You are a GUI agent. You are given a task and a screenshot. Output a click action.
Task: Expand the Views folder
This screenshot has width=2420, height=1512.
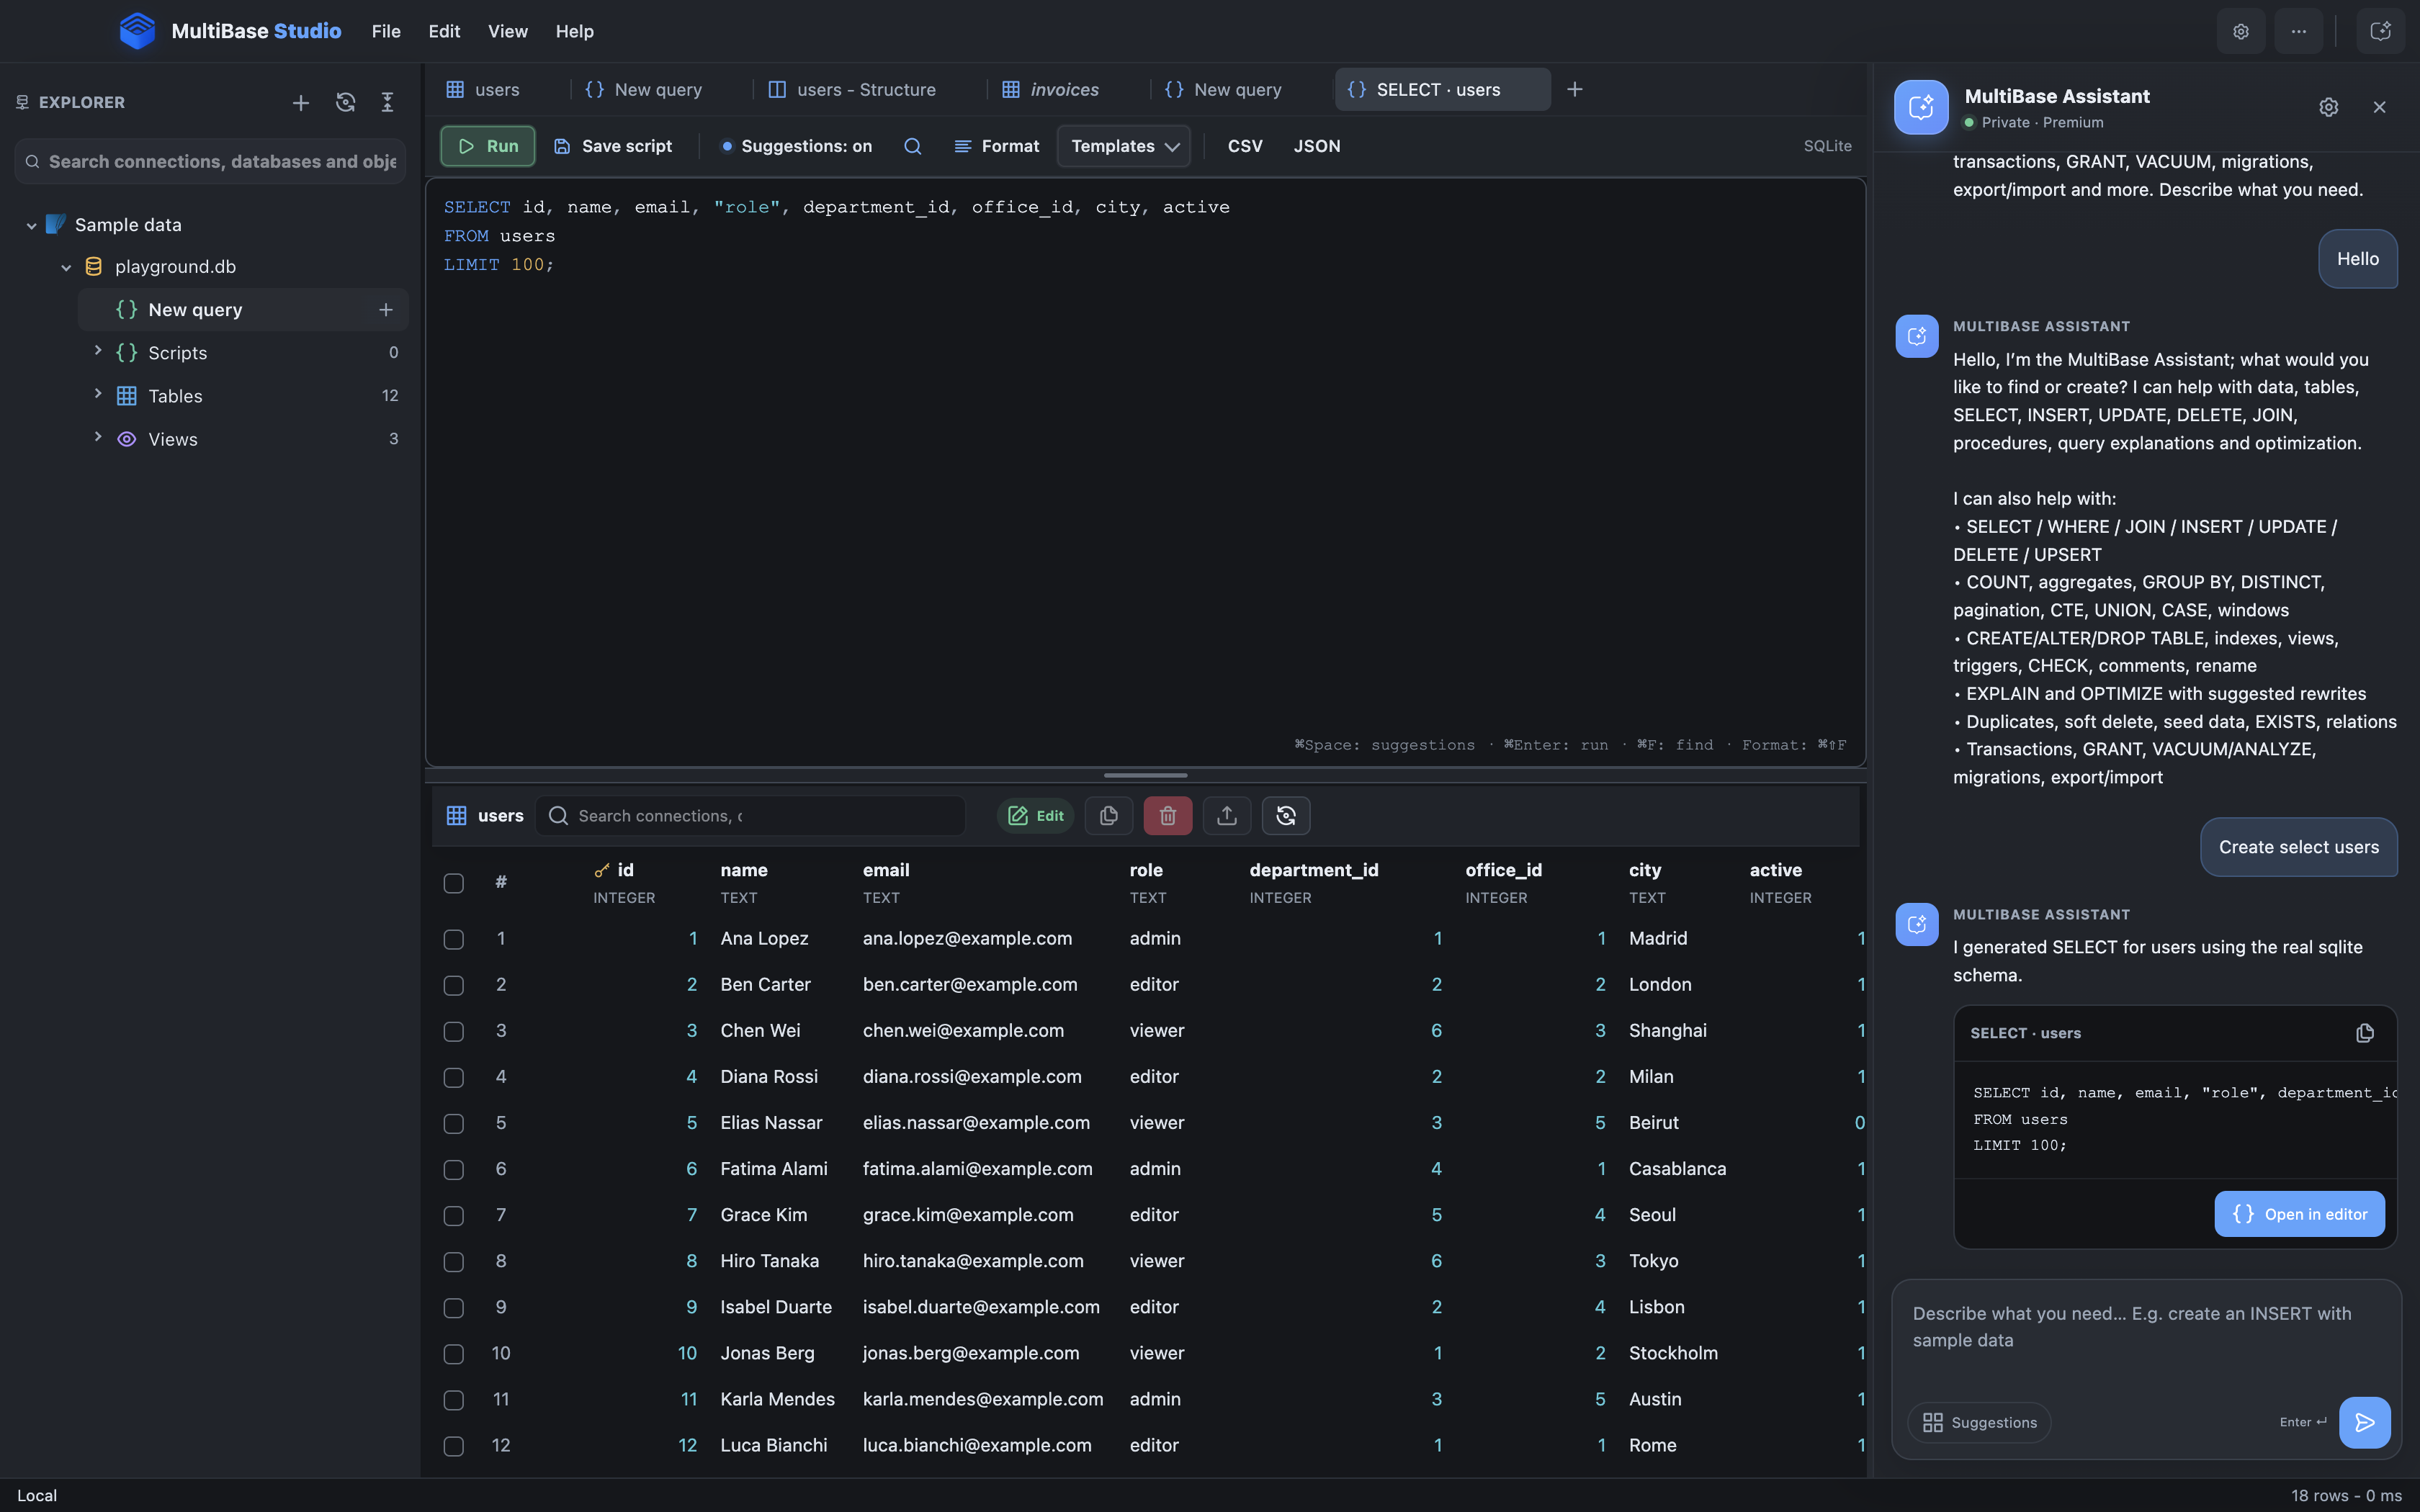point(98,437)
